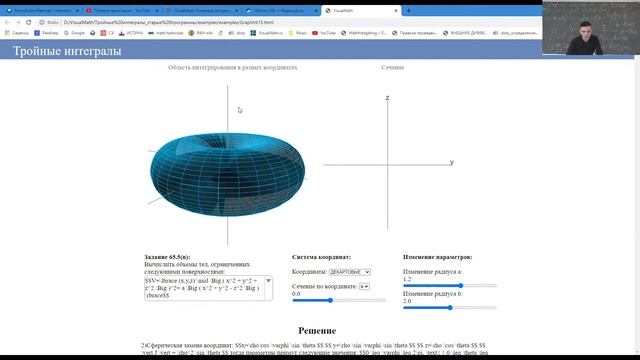640x360 pixels.
Task: Go back using browser back arrow
Action: [7, 22]
